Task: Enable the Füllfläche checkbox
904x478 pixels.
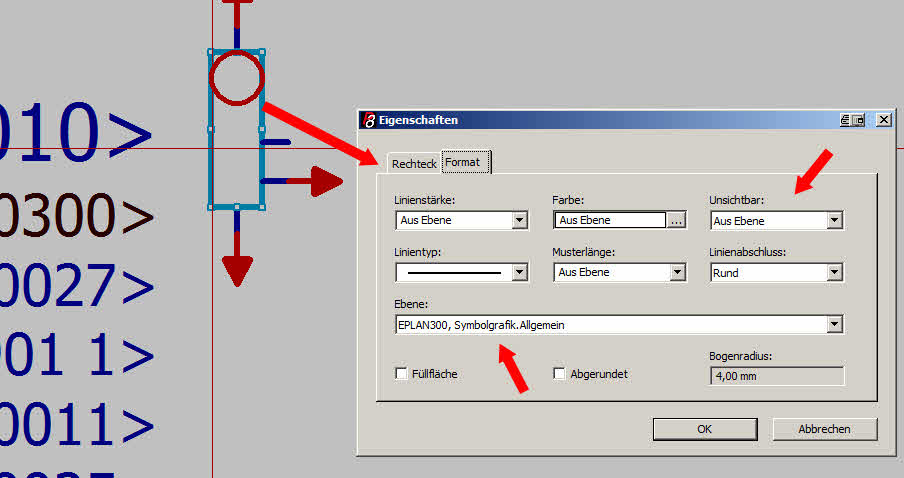Action: [x=401, y=374]
